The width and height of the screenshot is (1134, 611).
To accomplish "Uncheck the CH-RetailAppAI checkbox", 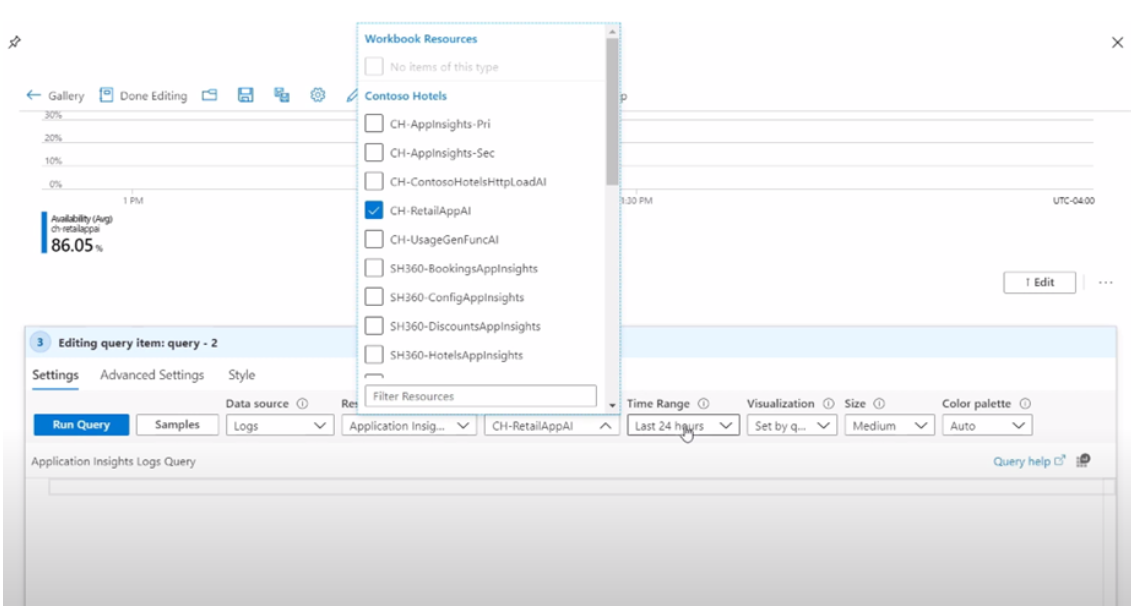I will (x=374, y=210).
